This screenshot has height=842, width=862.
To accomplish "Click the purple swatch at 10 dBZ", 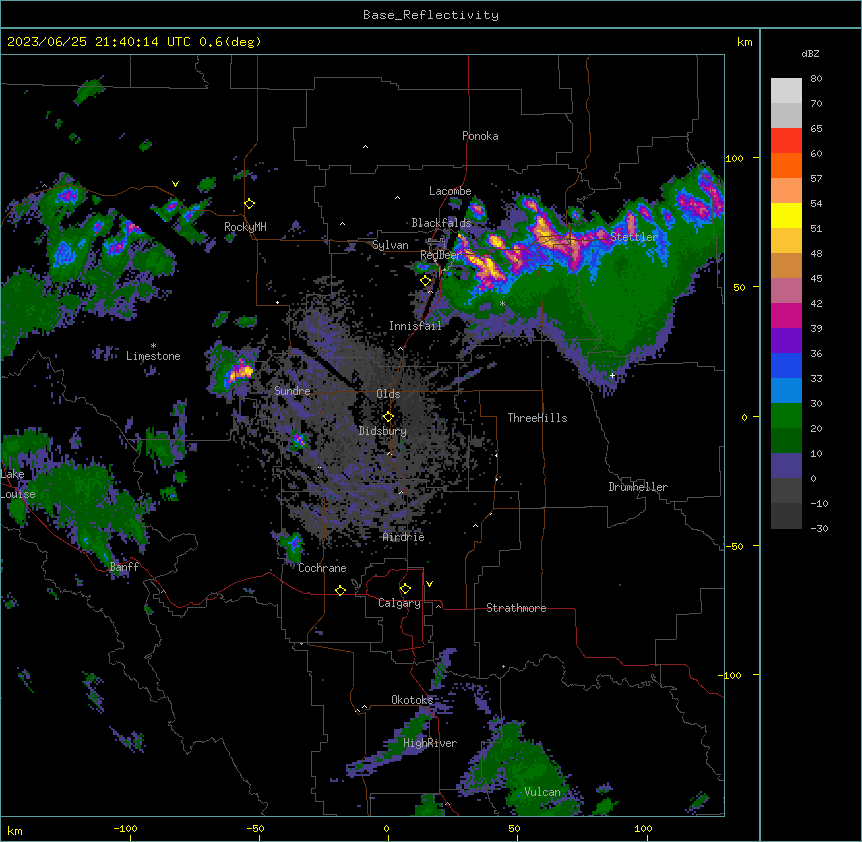I will coord(786,466).
